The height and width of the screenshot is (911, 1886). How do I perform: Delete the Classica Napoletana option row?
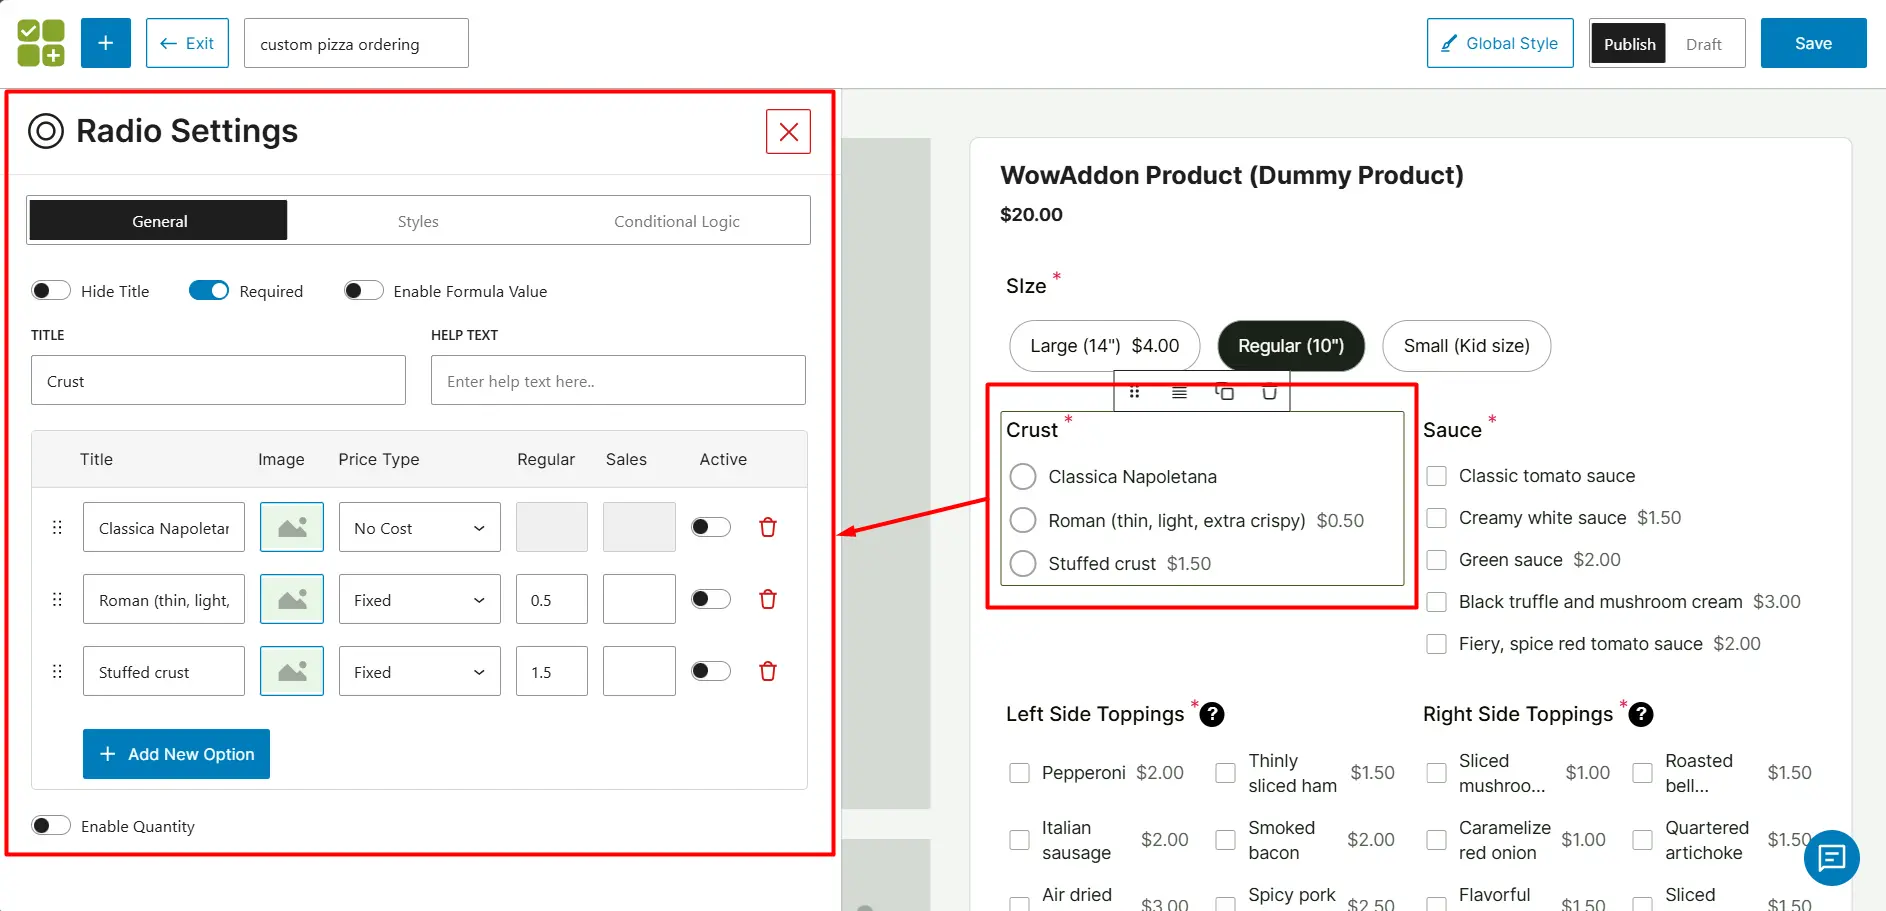(x=767, y=527)
